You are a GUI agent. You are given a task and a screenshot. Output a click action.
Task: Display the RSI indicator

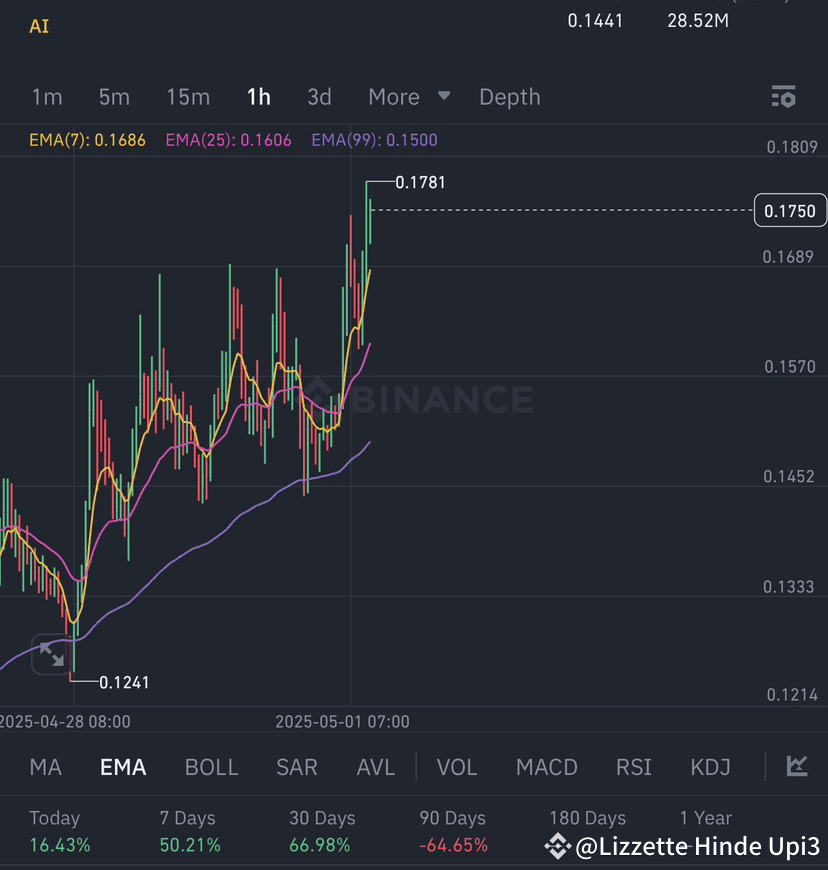tap(633, 766)
